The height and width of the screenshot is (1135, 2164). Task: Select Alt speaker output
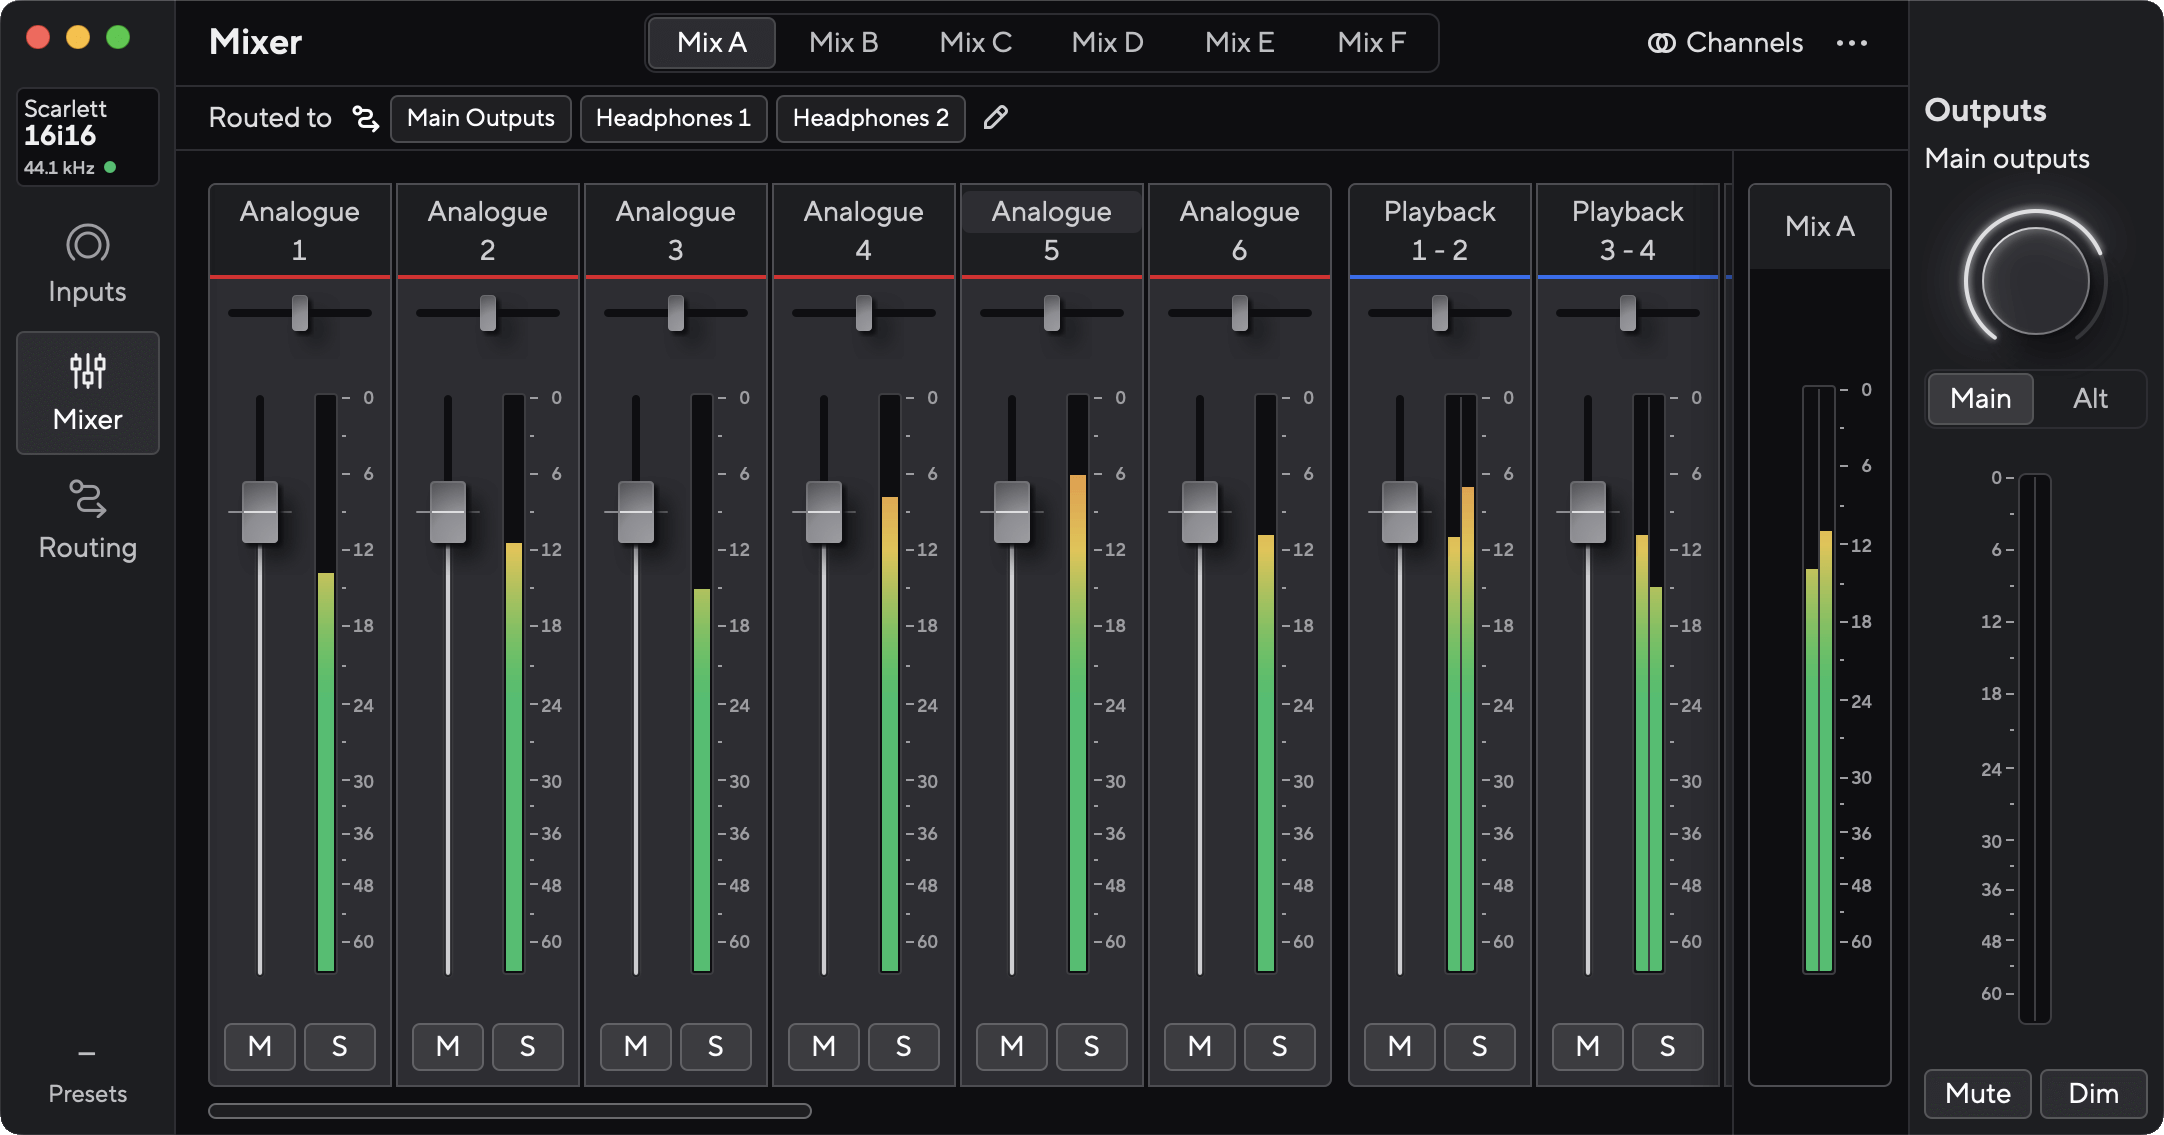2090,399
